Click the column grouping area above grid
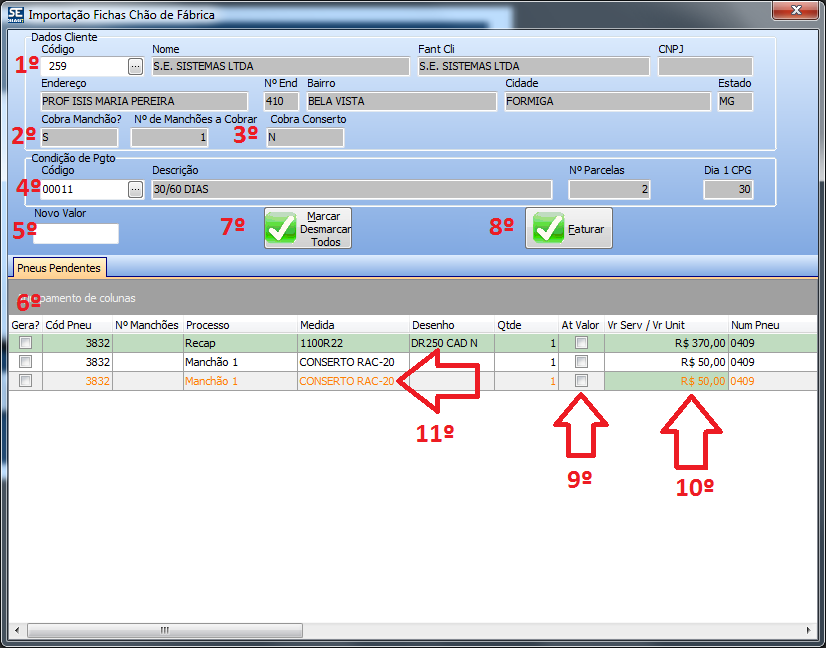Screen dimensions: 826x648 click(400, 298)
